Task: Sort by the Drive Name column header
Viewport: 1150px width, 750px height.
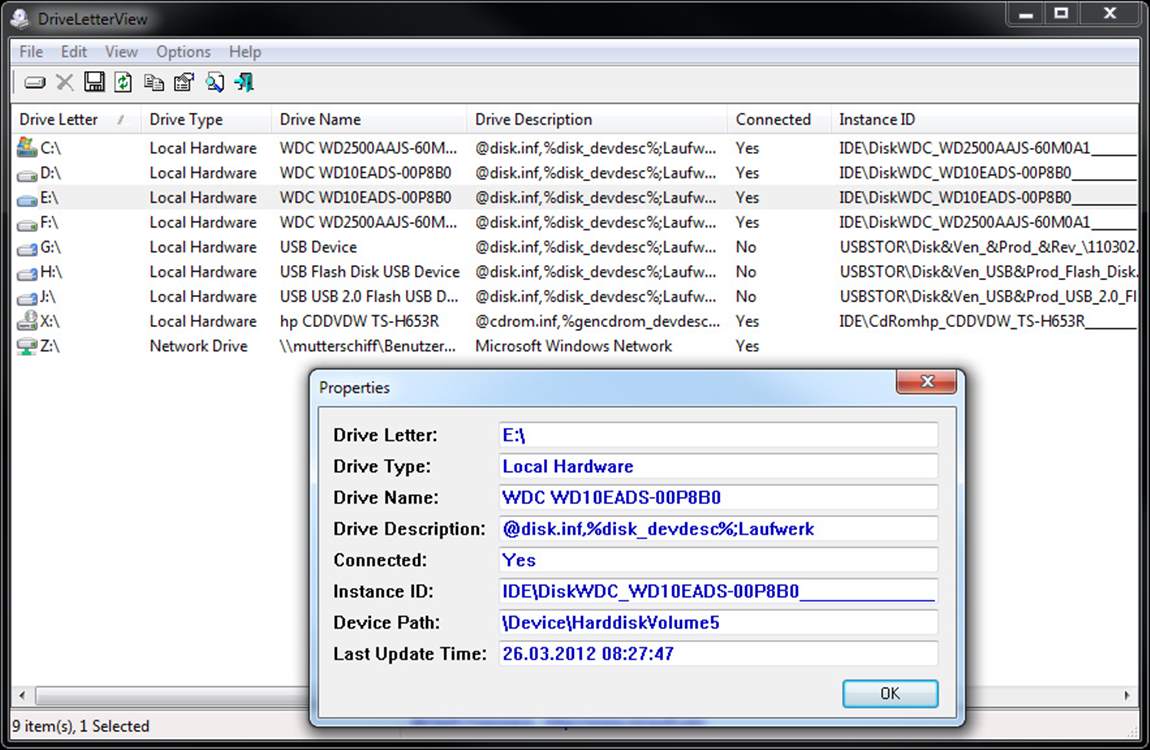Action: tap(369, 120)
